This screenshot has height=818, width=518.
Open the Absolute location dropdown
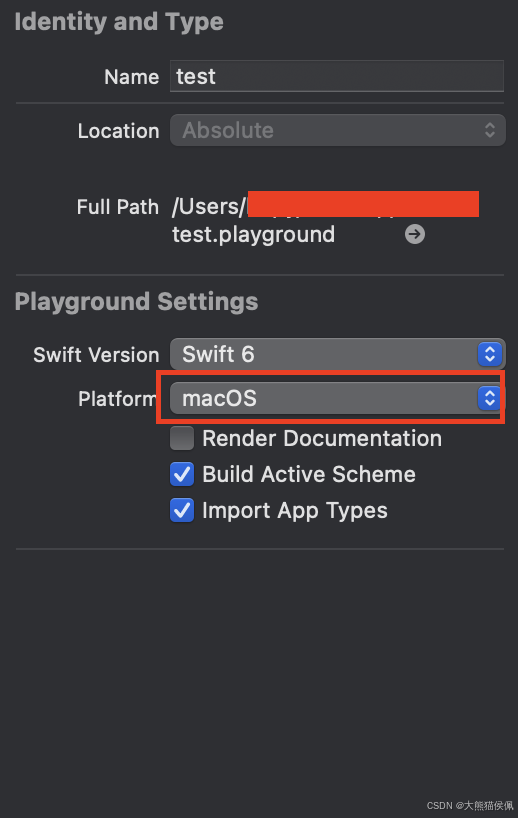coord(338,130)
